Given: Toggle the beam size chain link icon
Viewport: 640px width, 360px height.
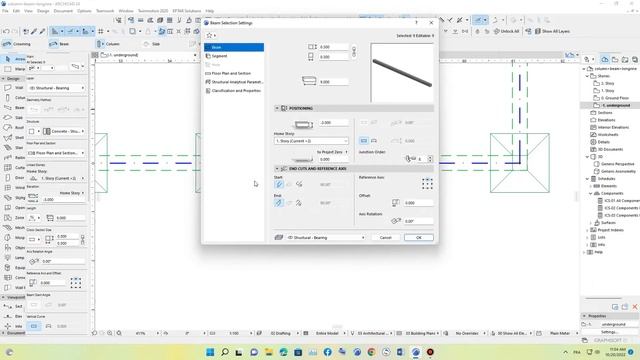Looking at the screenshot, I should (x=354, y=51).
